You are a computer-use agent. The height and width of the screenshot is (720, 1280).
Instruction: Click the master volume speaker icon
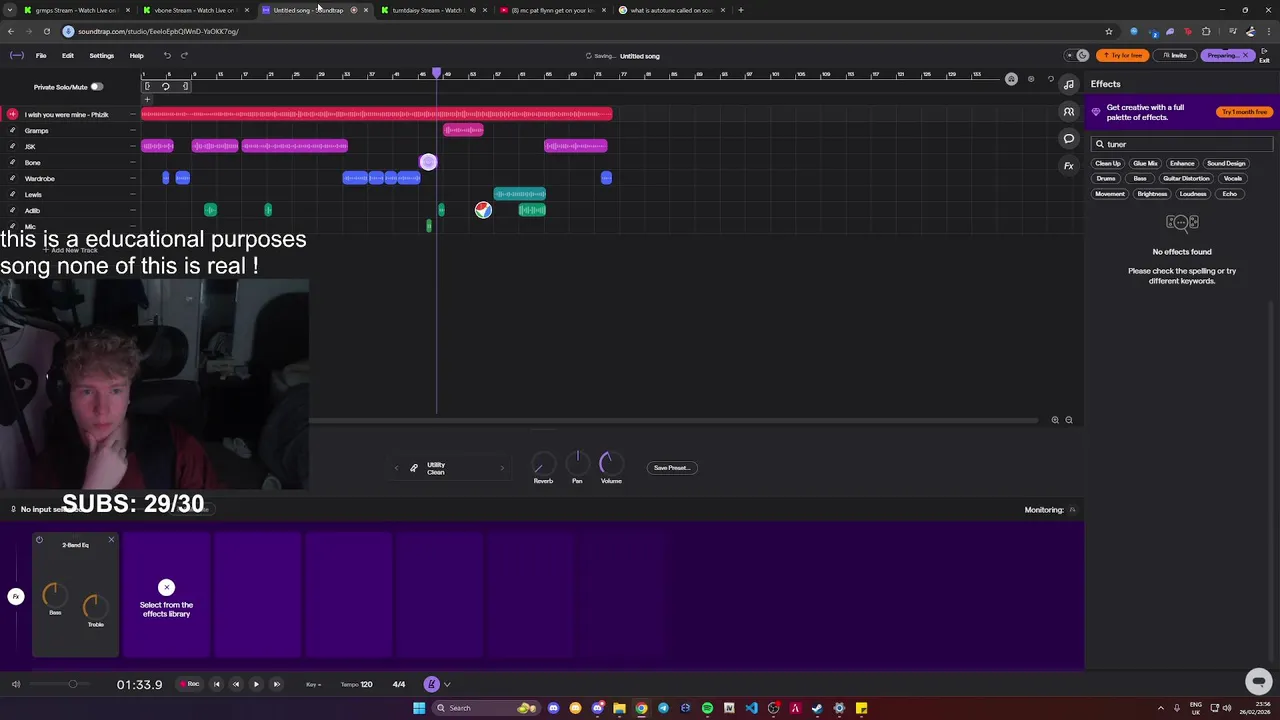(x=15, y=684)
